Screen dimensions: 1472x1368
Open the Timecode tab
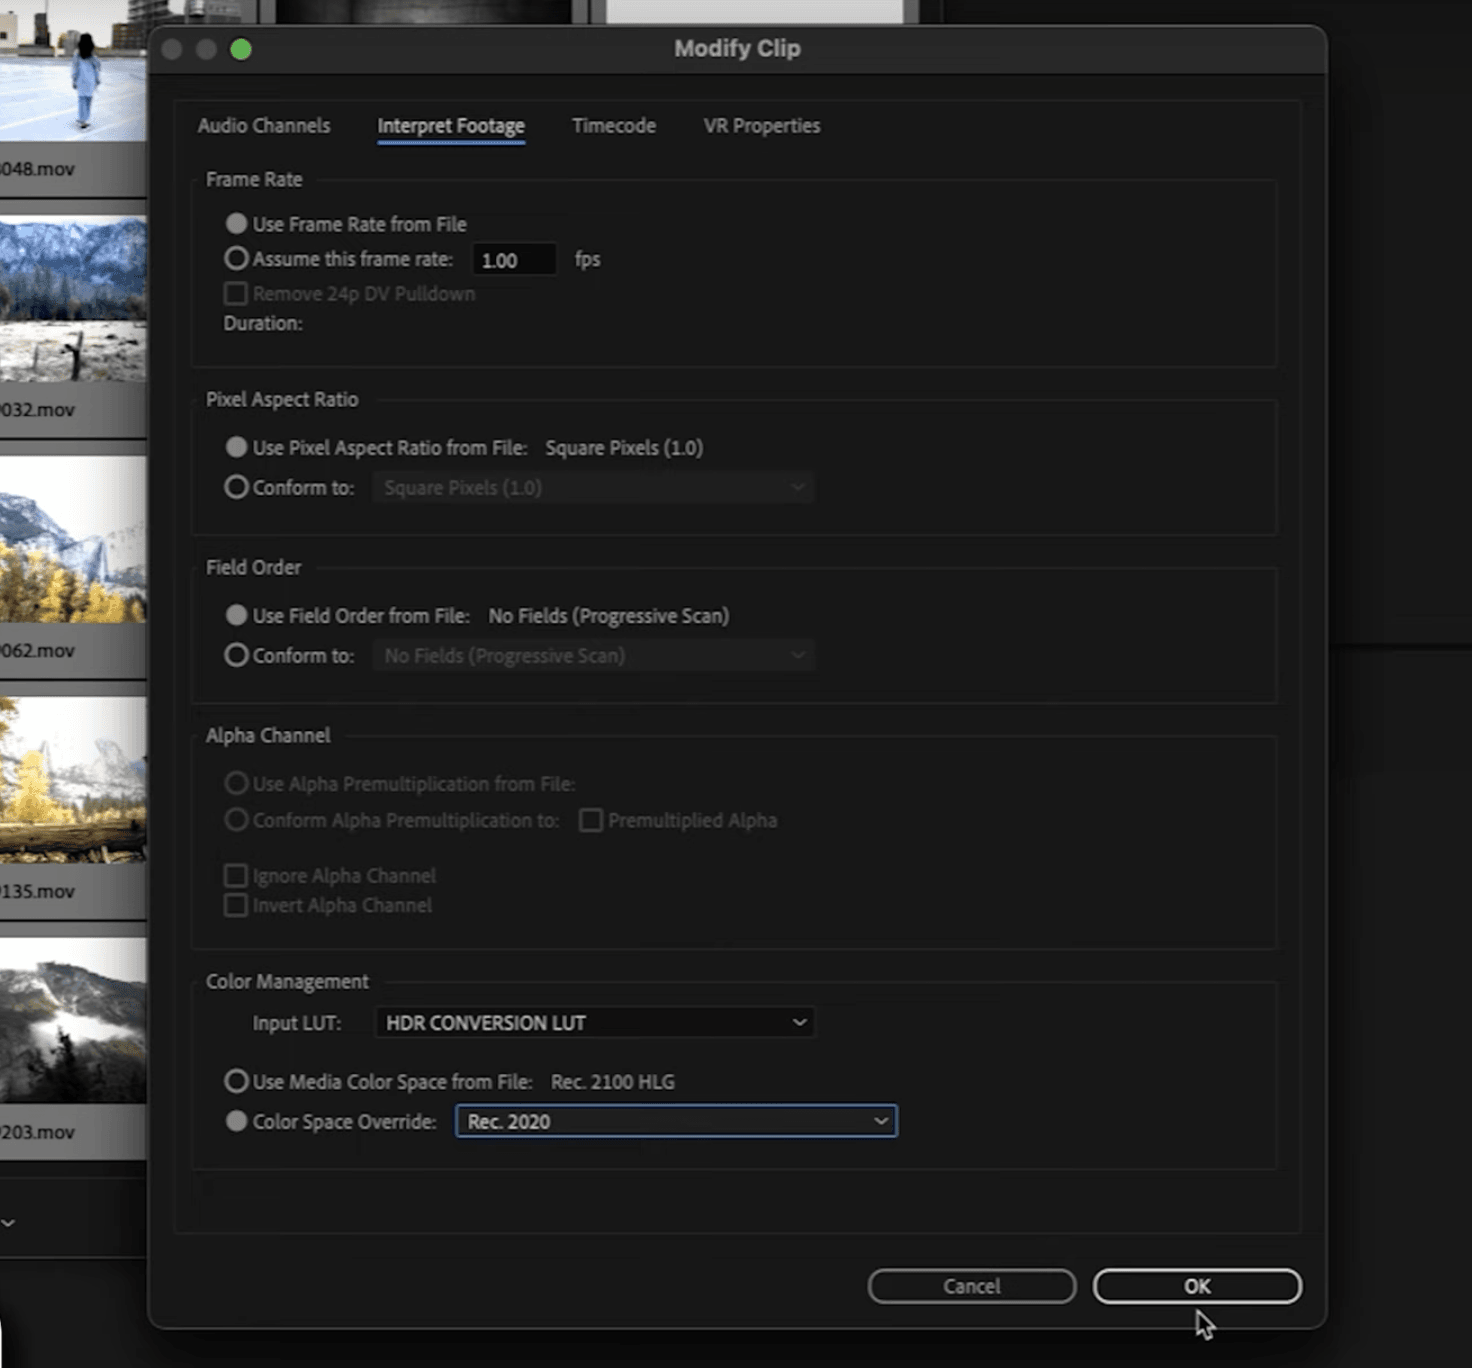pos(613,126)
